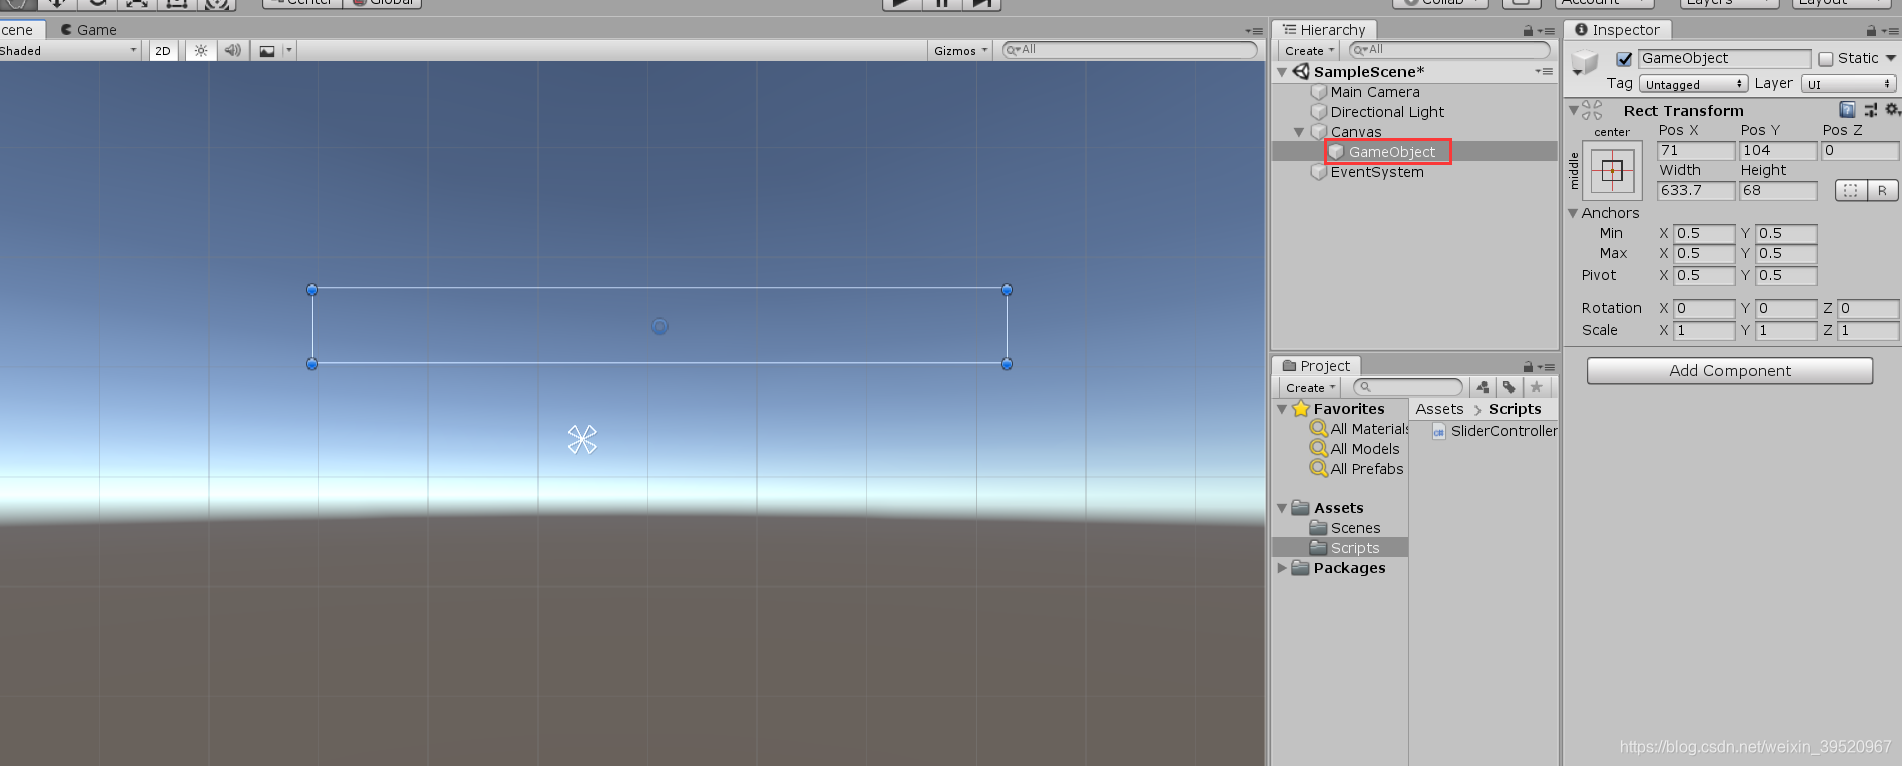Viewport: 1902px width, 766px height.
Task: Click the scene effects image icon
Action: 267,51
